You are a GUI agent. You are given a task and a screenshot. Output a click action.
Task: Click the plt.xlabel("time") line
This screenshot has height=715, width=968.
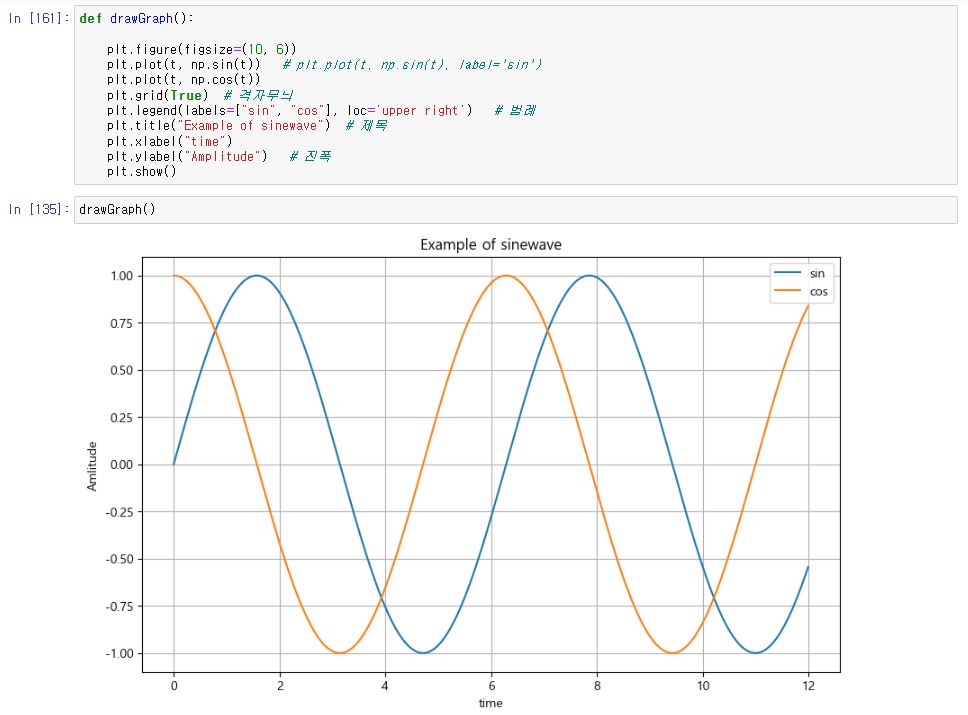pyautogui.click(x=169, y=141)
